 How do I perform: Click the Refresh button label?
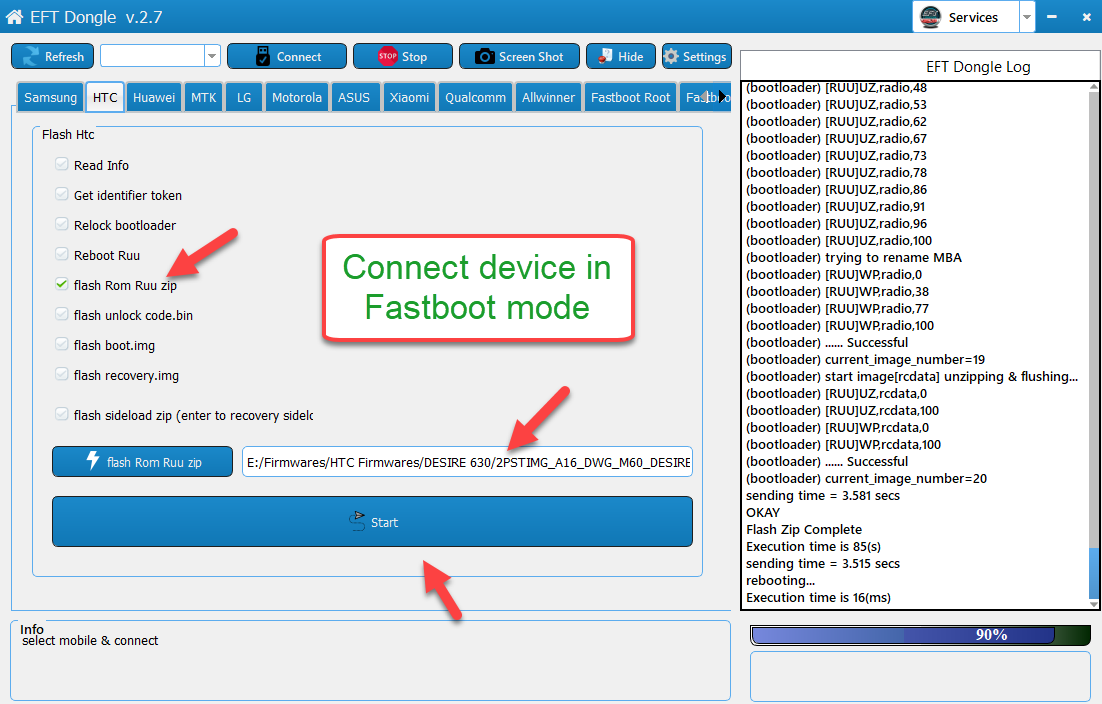[x=64, y=57]
